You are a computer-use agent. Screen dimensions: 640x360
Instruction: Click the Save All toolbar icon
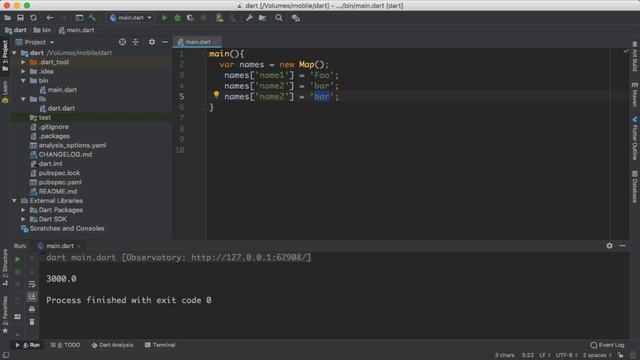point(20,18)
